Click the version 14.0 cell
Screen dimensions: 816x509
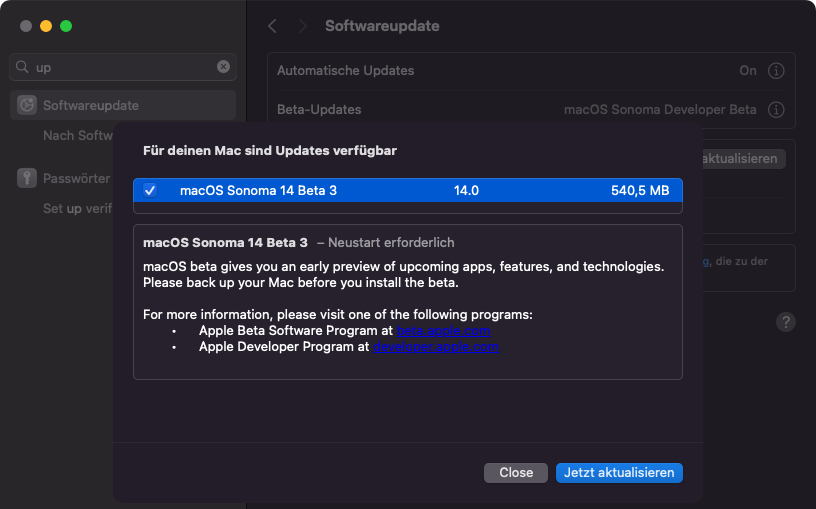[466, 190]
